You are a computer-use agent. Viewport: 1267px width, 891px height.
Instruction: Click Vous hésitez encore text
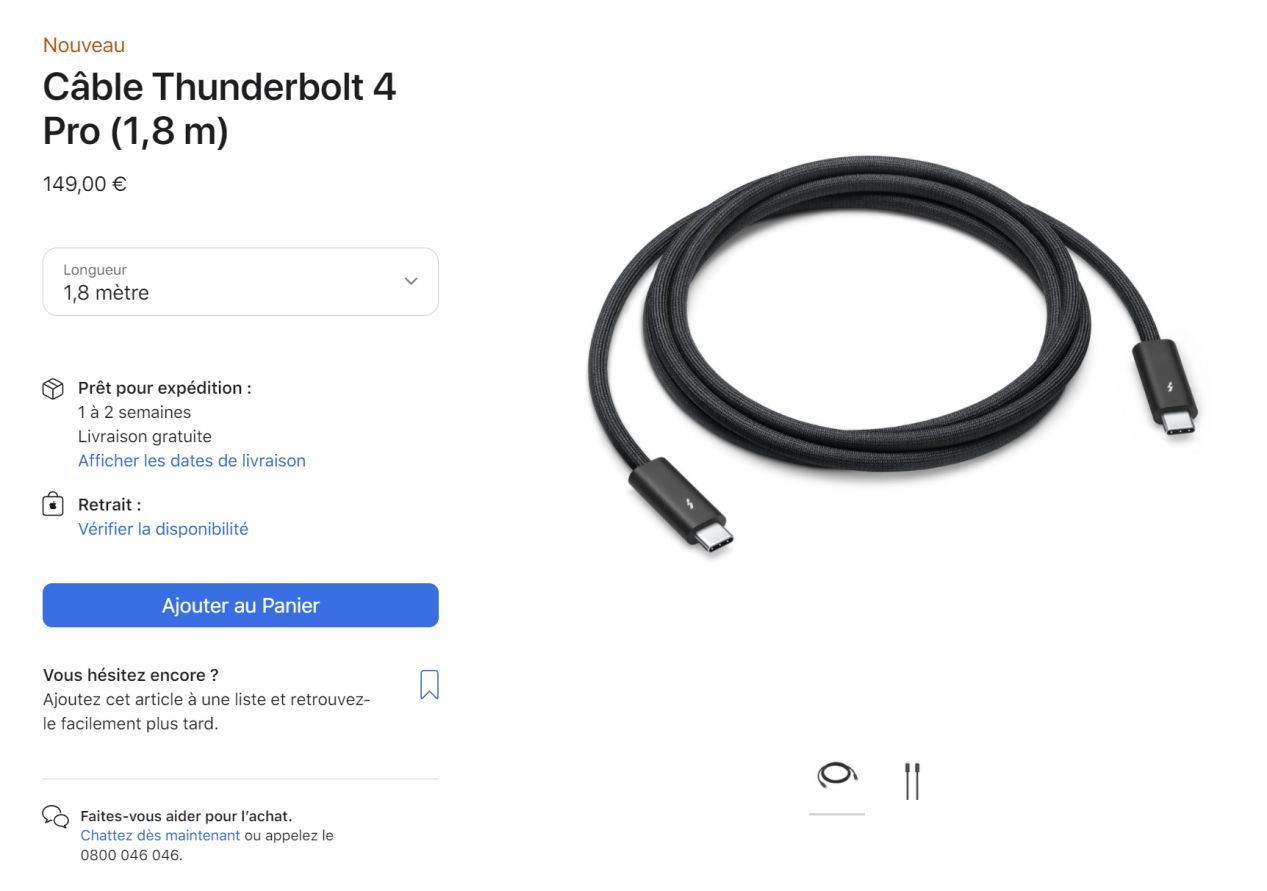tap(131, 675)
